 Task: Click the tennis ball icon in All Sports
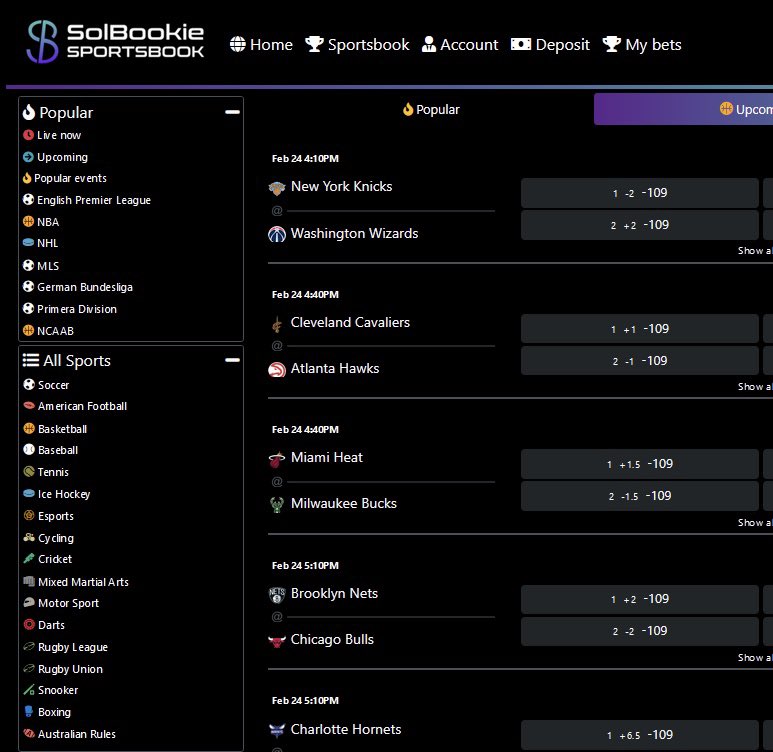[x=29, y=471]
